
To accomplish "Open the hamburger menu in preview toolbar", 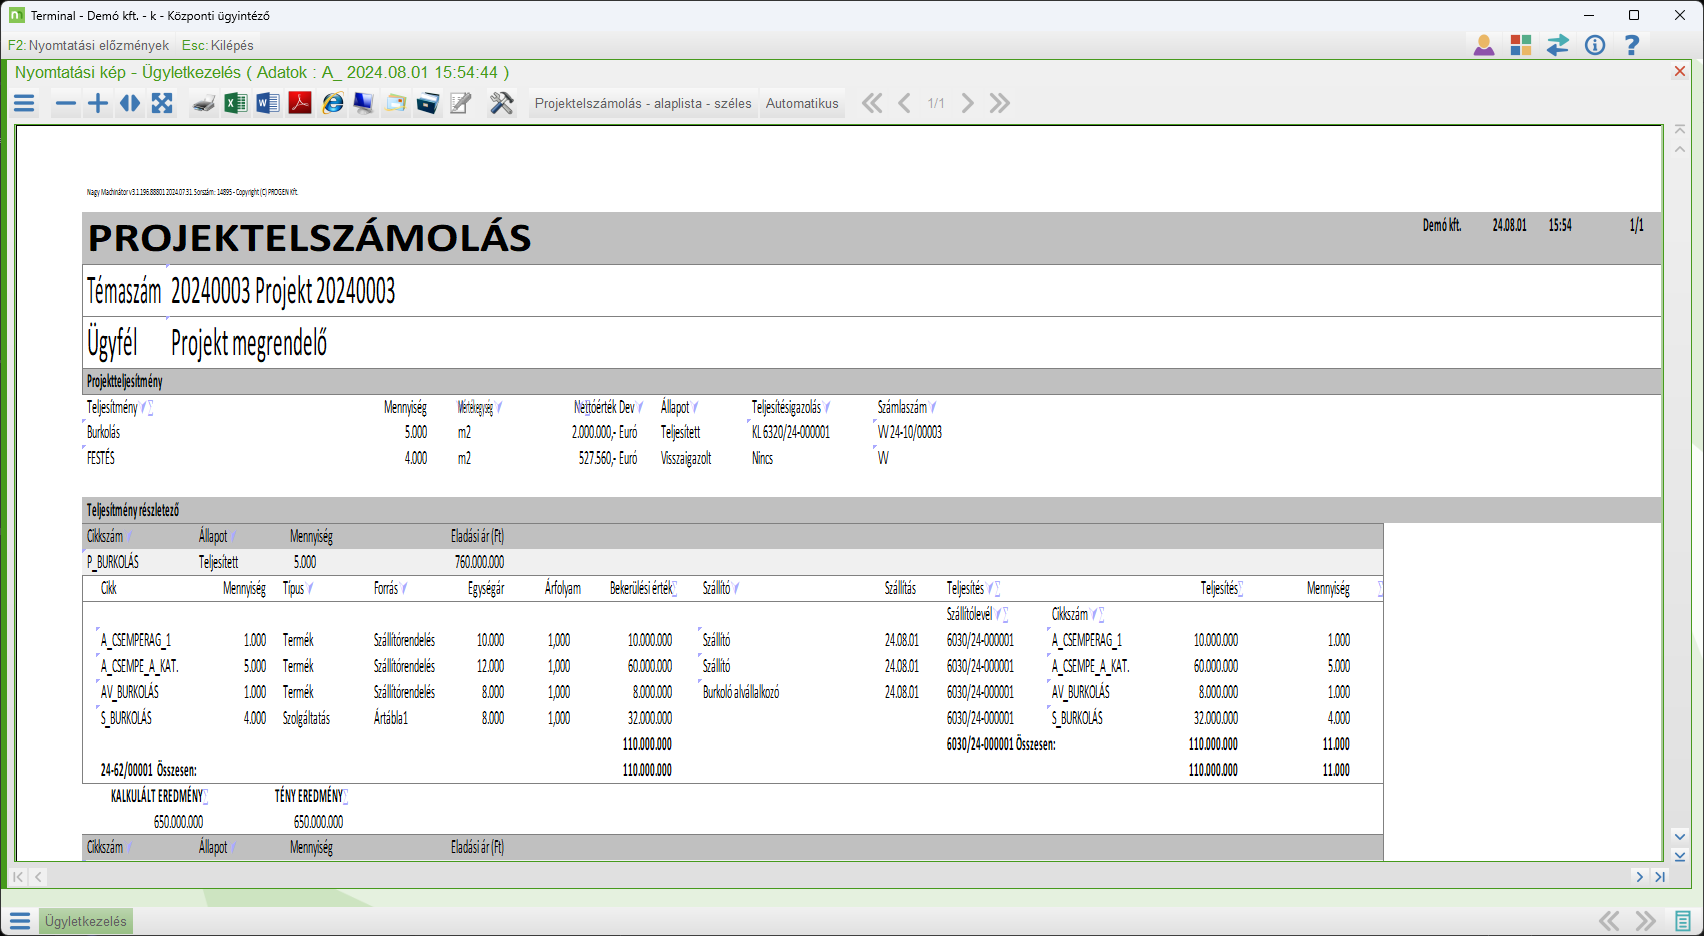I will coord(24,103).
